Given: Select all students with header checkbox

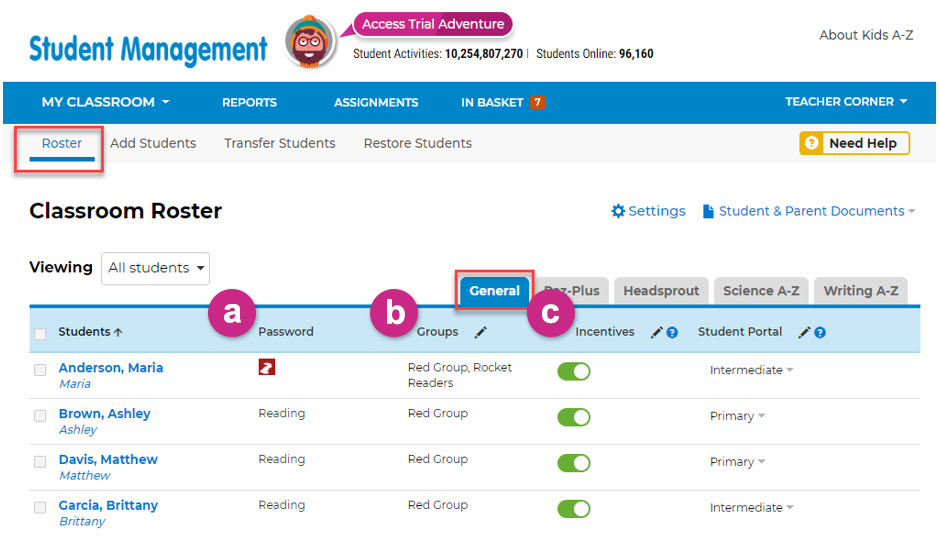Looking at the screenshot, I should [x=40, y=333].
